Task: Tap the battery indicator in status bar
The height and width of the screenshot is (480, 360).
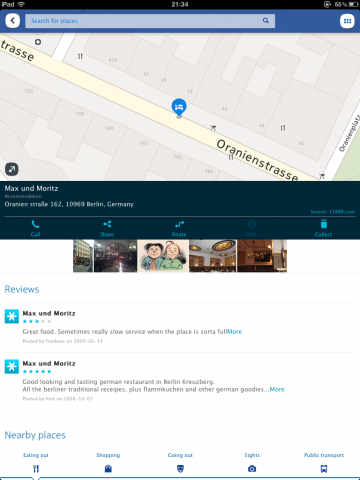Action: [354, 4]
